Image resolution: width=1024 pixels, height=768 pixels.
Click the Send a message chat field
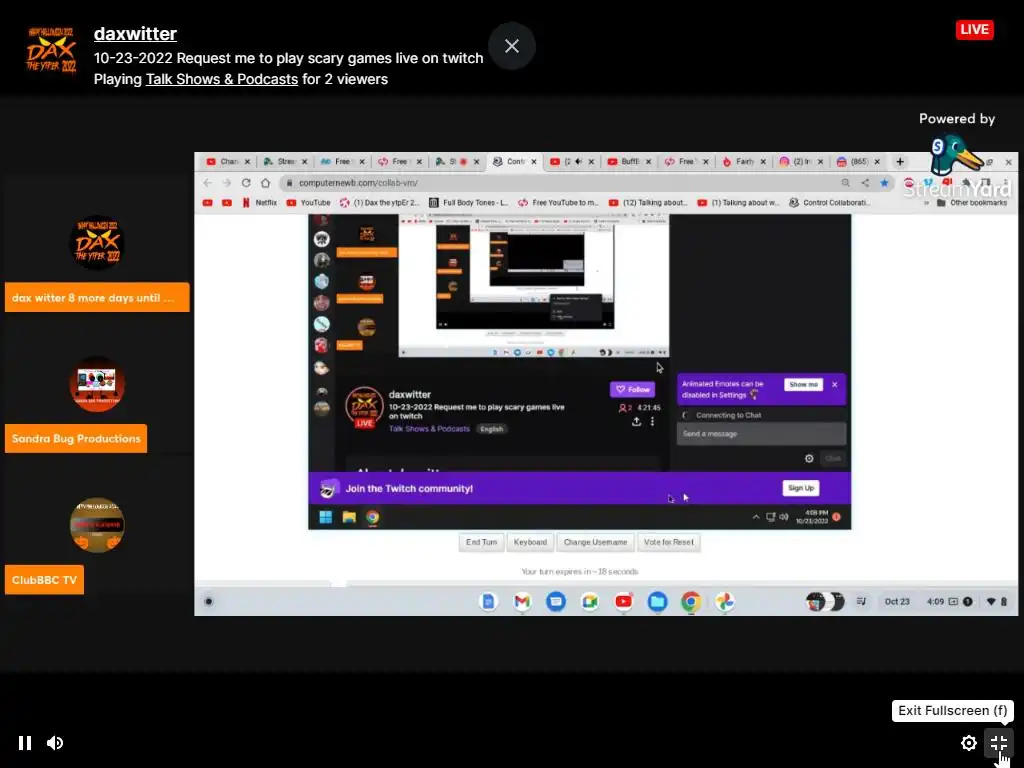point(761,434)
